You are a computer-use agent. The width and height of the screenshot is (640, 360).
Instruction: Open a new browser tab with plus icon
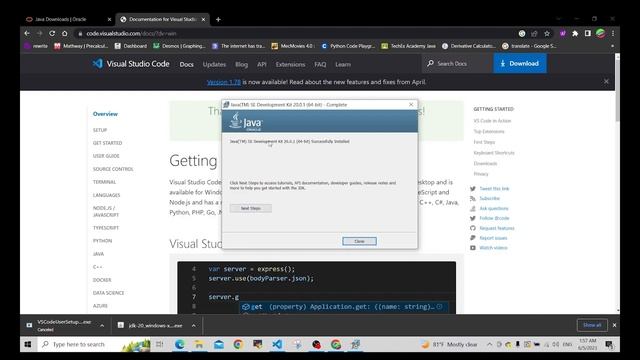[x=218, y=19]
